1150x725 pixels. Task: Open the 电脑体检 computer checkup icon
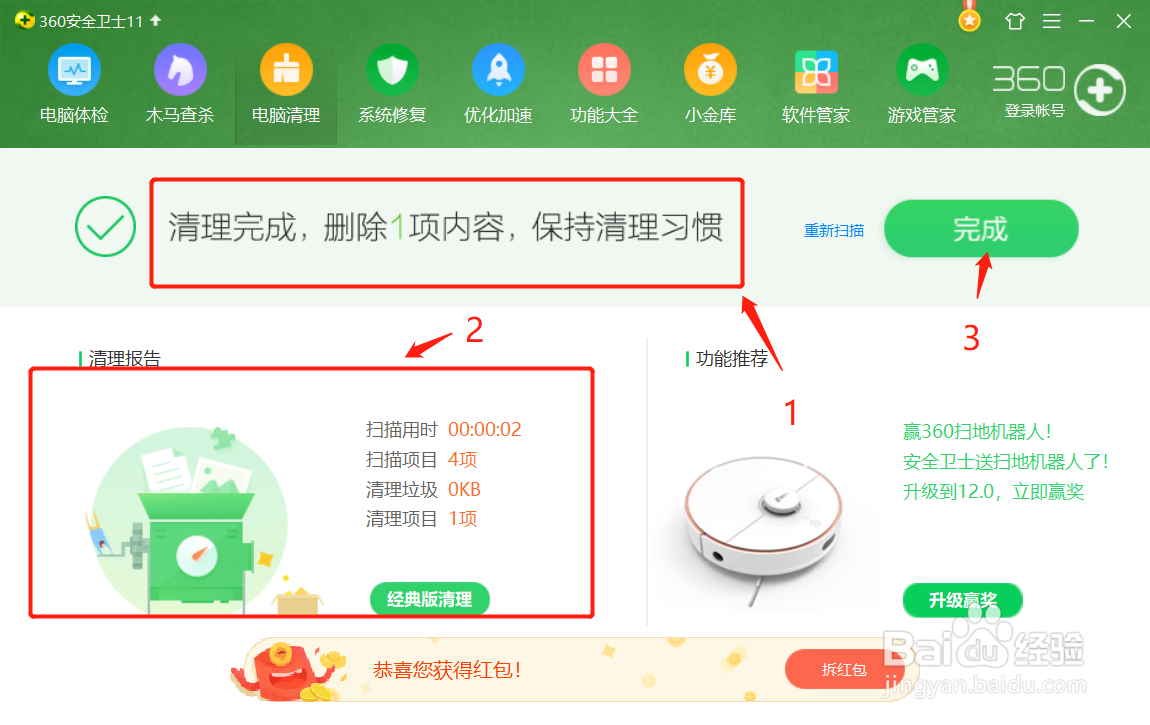[x=74, y=70]
